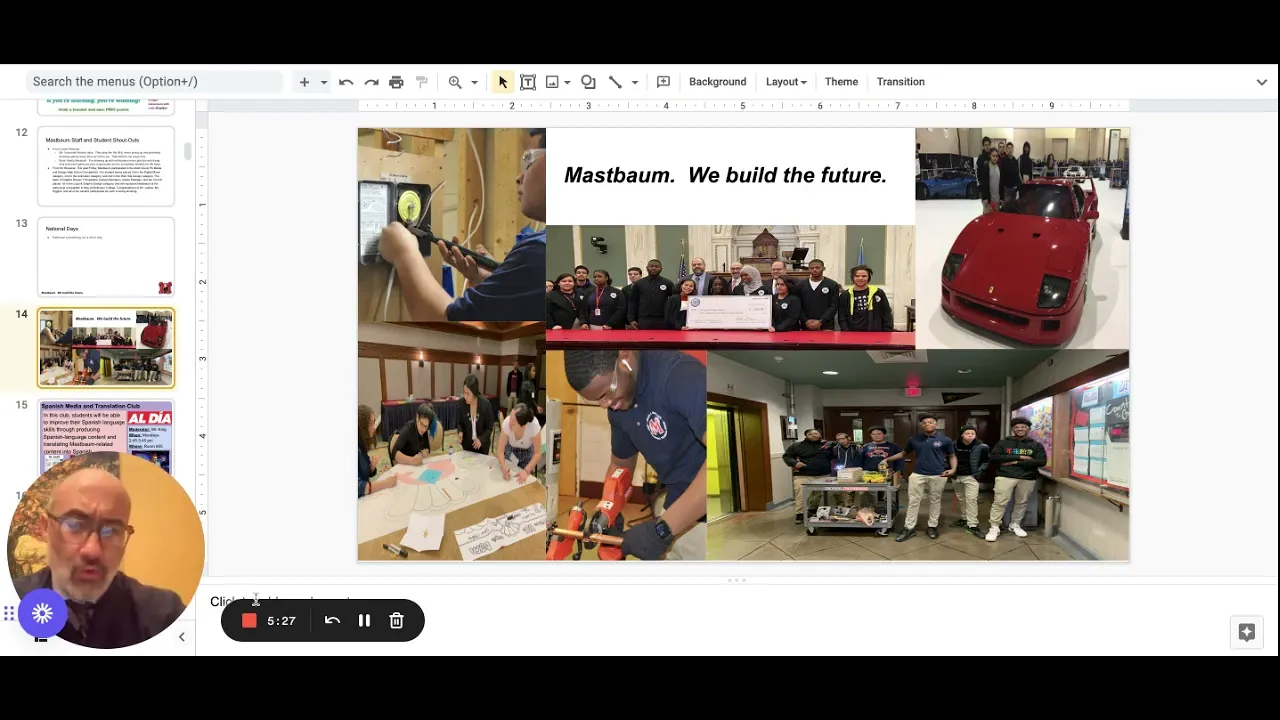Stop recording with the red square button
This screenshot has height=720, width=1280.
249,621
